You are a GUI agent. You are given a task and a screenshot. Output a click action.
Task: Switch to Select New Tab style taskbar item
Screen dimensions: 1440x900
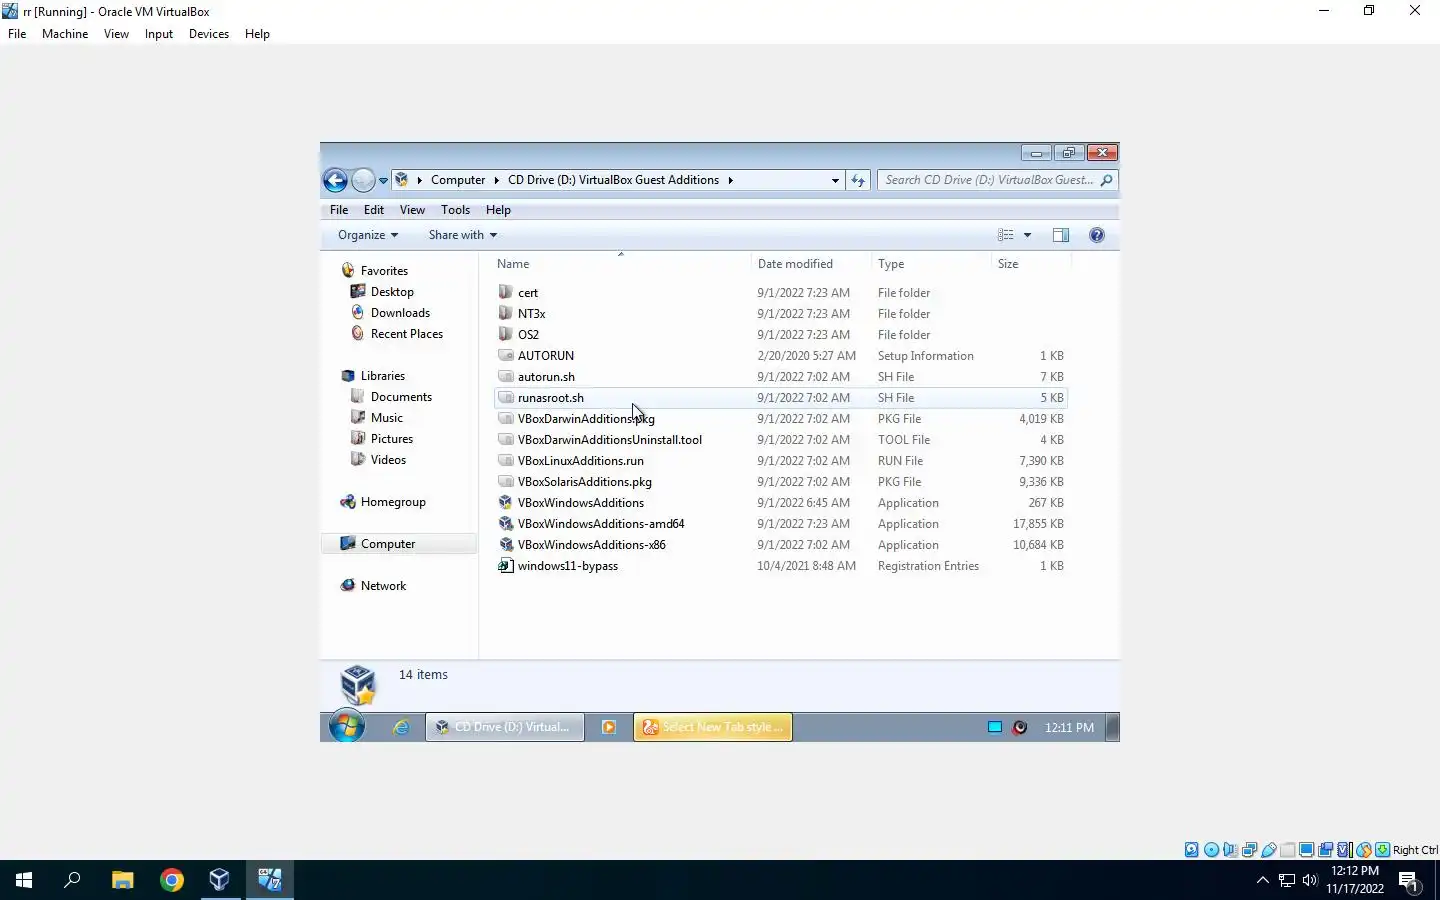713,727
